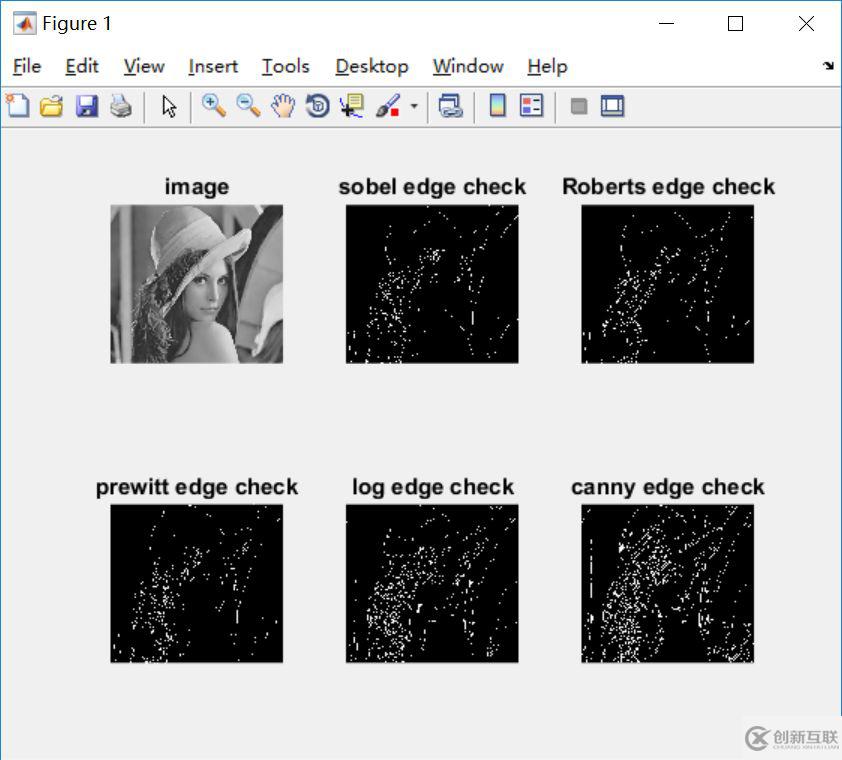This screenshot has height=760, width=842.
Task: Click the MATLAB logo in title bar
Action: (x=24, y=24)
